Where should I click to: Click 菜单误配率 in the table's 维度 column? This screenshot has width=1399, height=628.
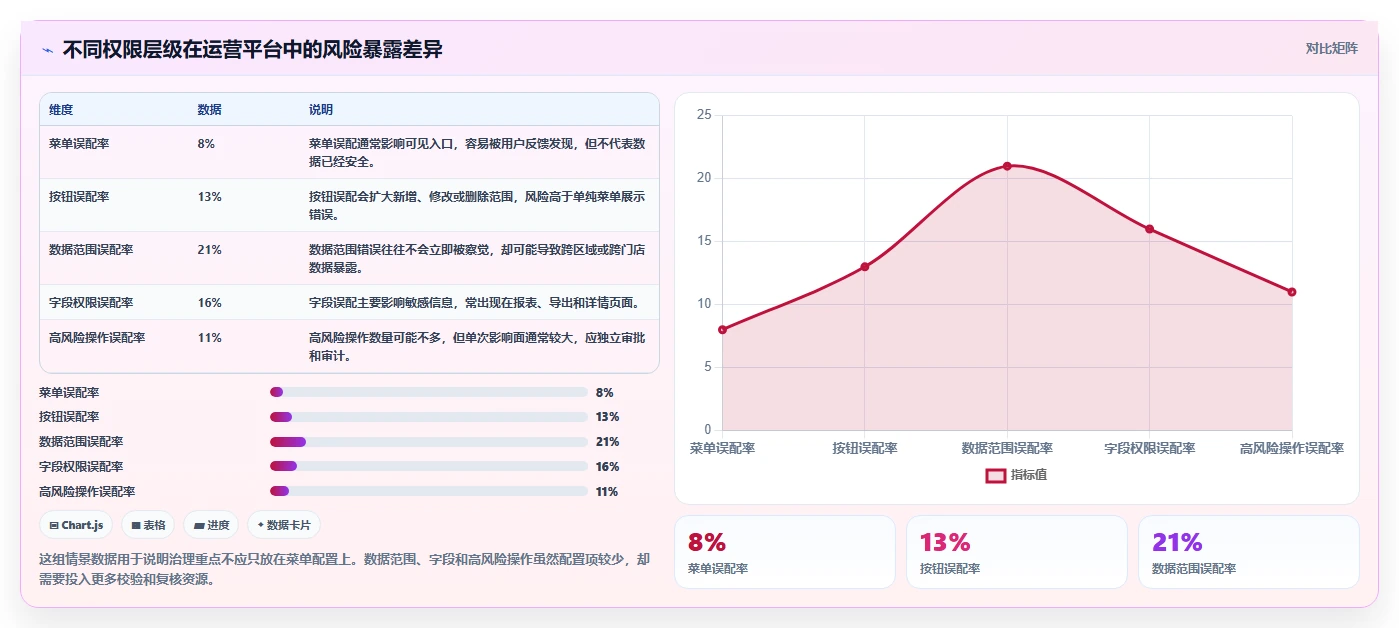[x=79, y=144]
